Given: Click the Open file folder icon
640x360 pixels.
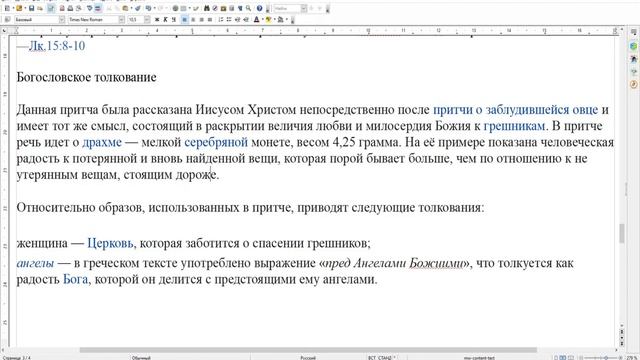Looking at the screenshot, I should [x=19, y=8].
